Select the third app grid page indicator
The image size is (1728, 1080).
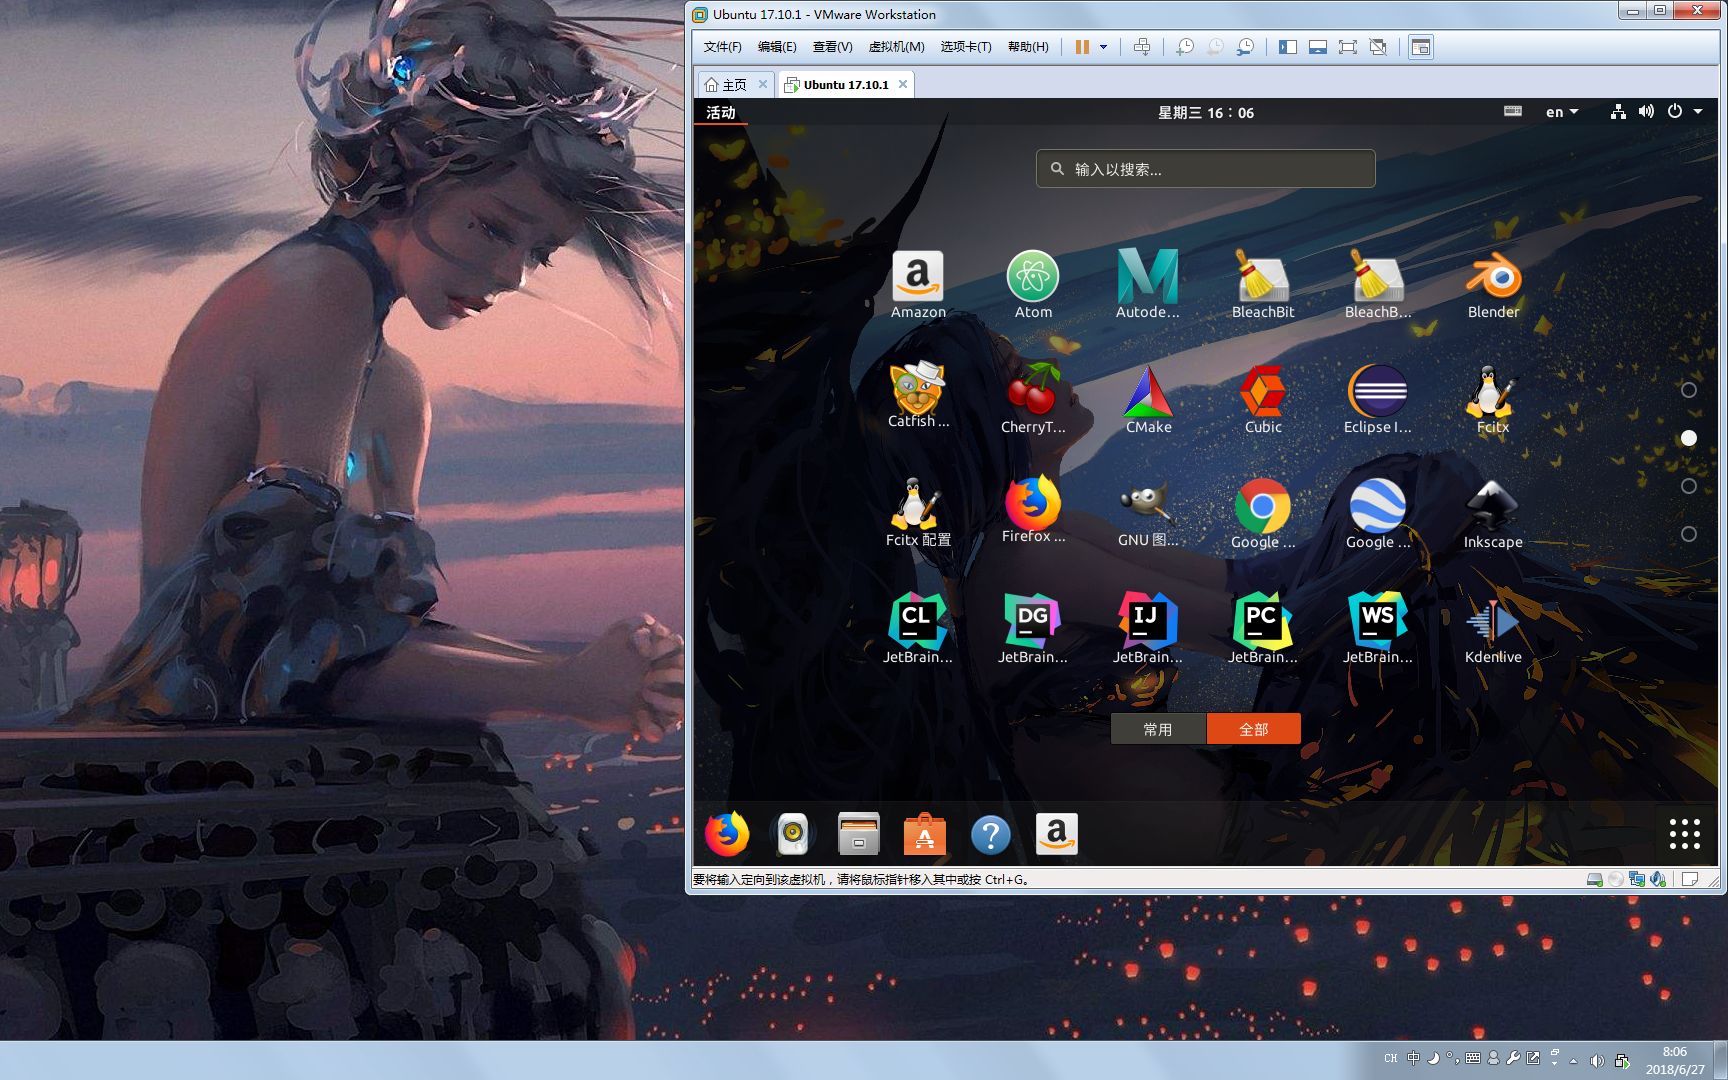pyautogui.click(x=1689, y=486)
